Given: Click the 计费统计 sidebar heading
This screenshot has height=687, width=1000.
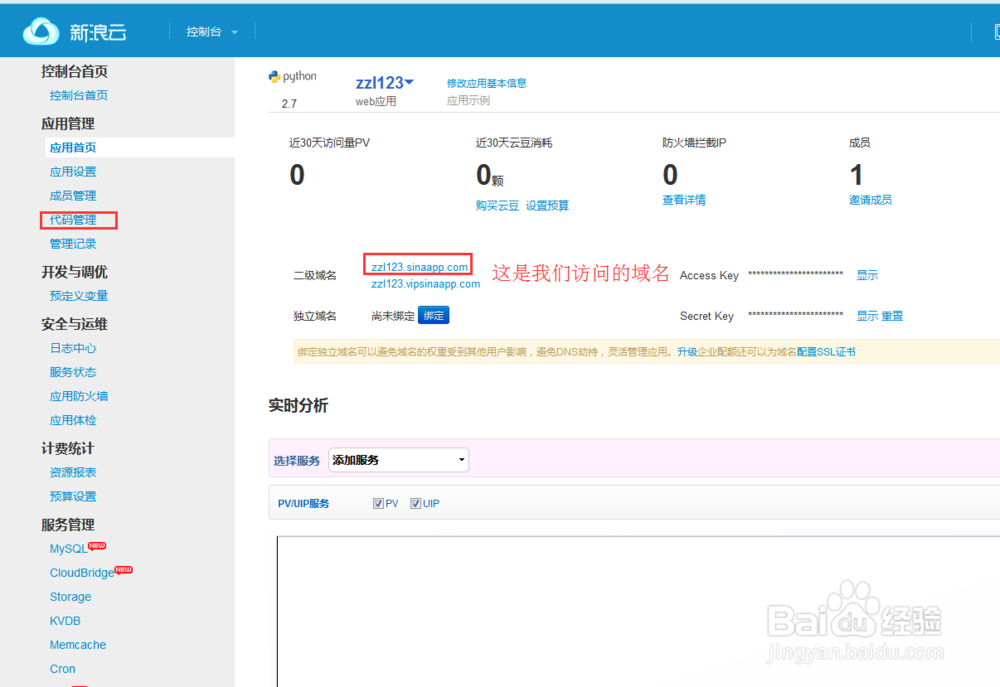Looking at the screenshot, I should pyautogui.click(x=68, y=448).
